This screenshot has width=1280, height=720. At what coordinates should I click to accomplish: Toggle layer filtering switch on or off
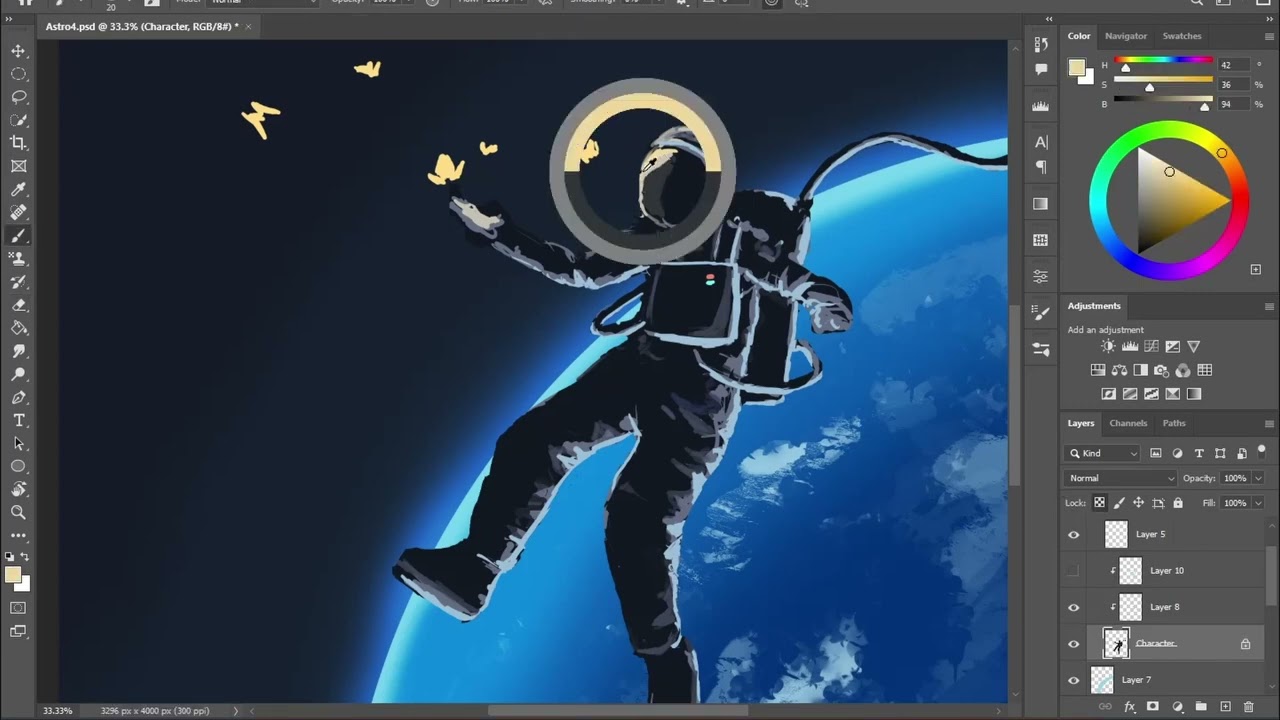(1262, 451)
